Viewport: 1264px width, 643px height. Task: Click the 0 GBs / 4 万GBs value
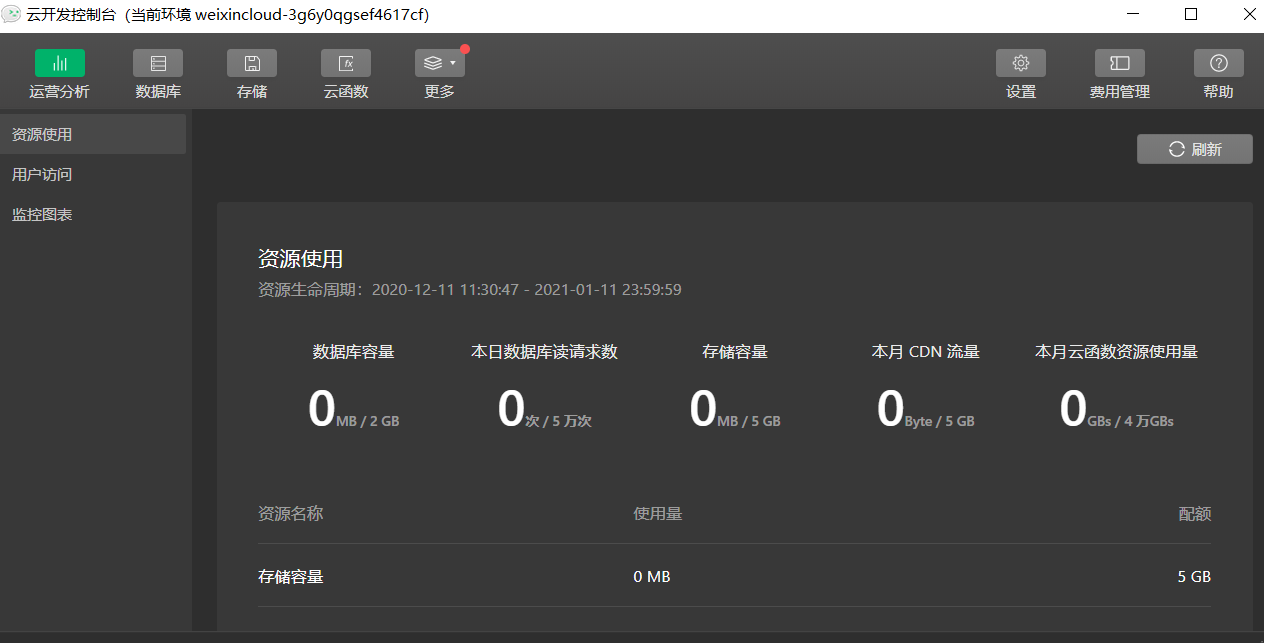(1116, 410)
